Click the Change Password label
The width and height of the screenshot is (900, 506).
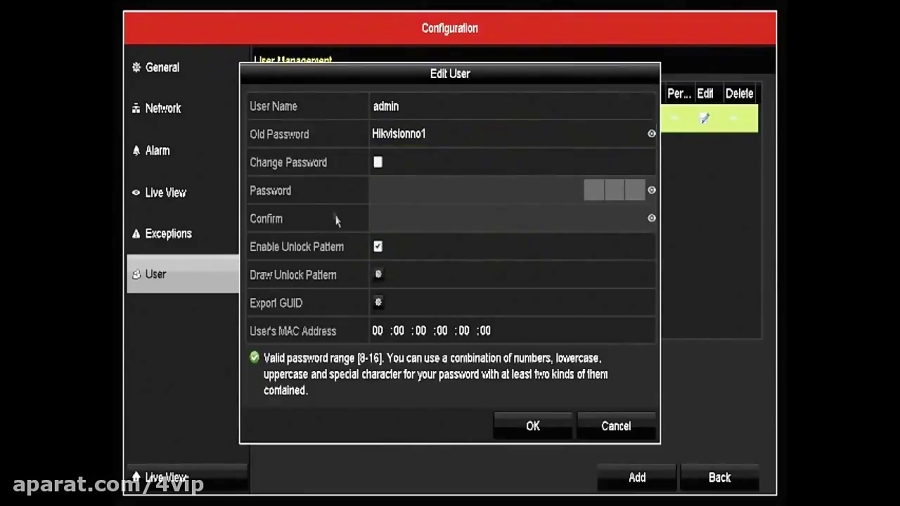tap(288, 162)
